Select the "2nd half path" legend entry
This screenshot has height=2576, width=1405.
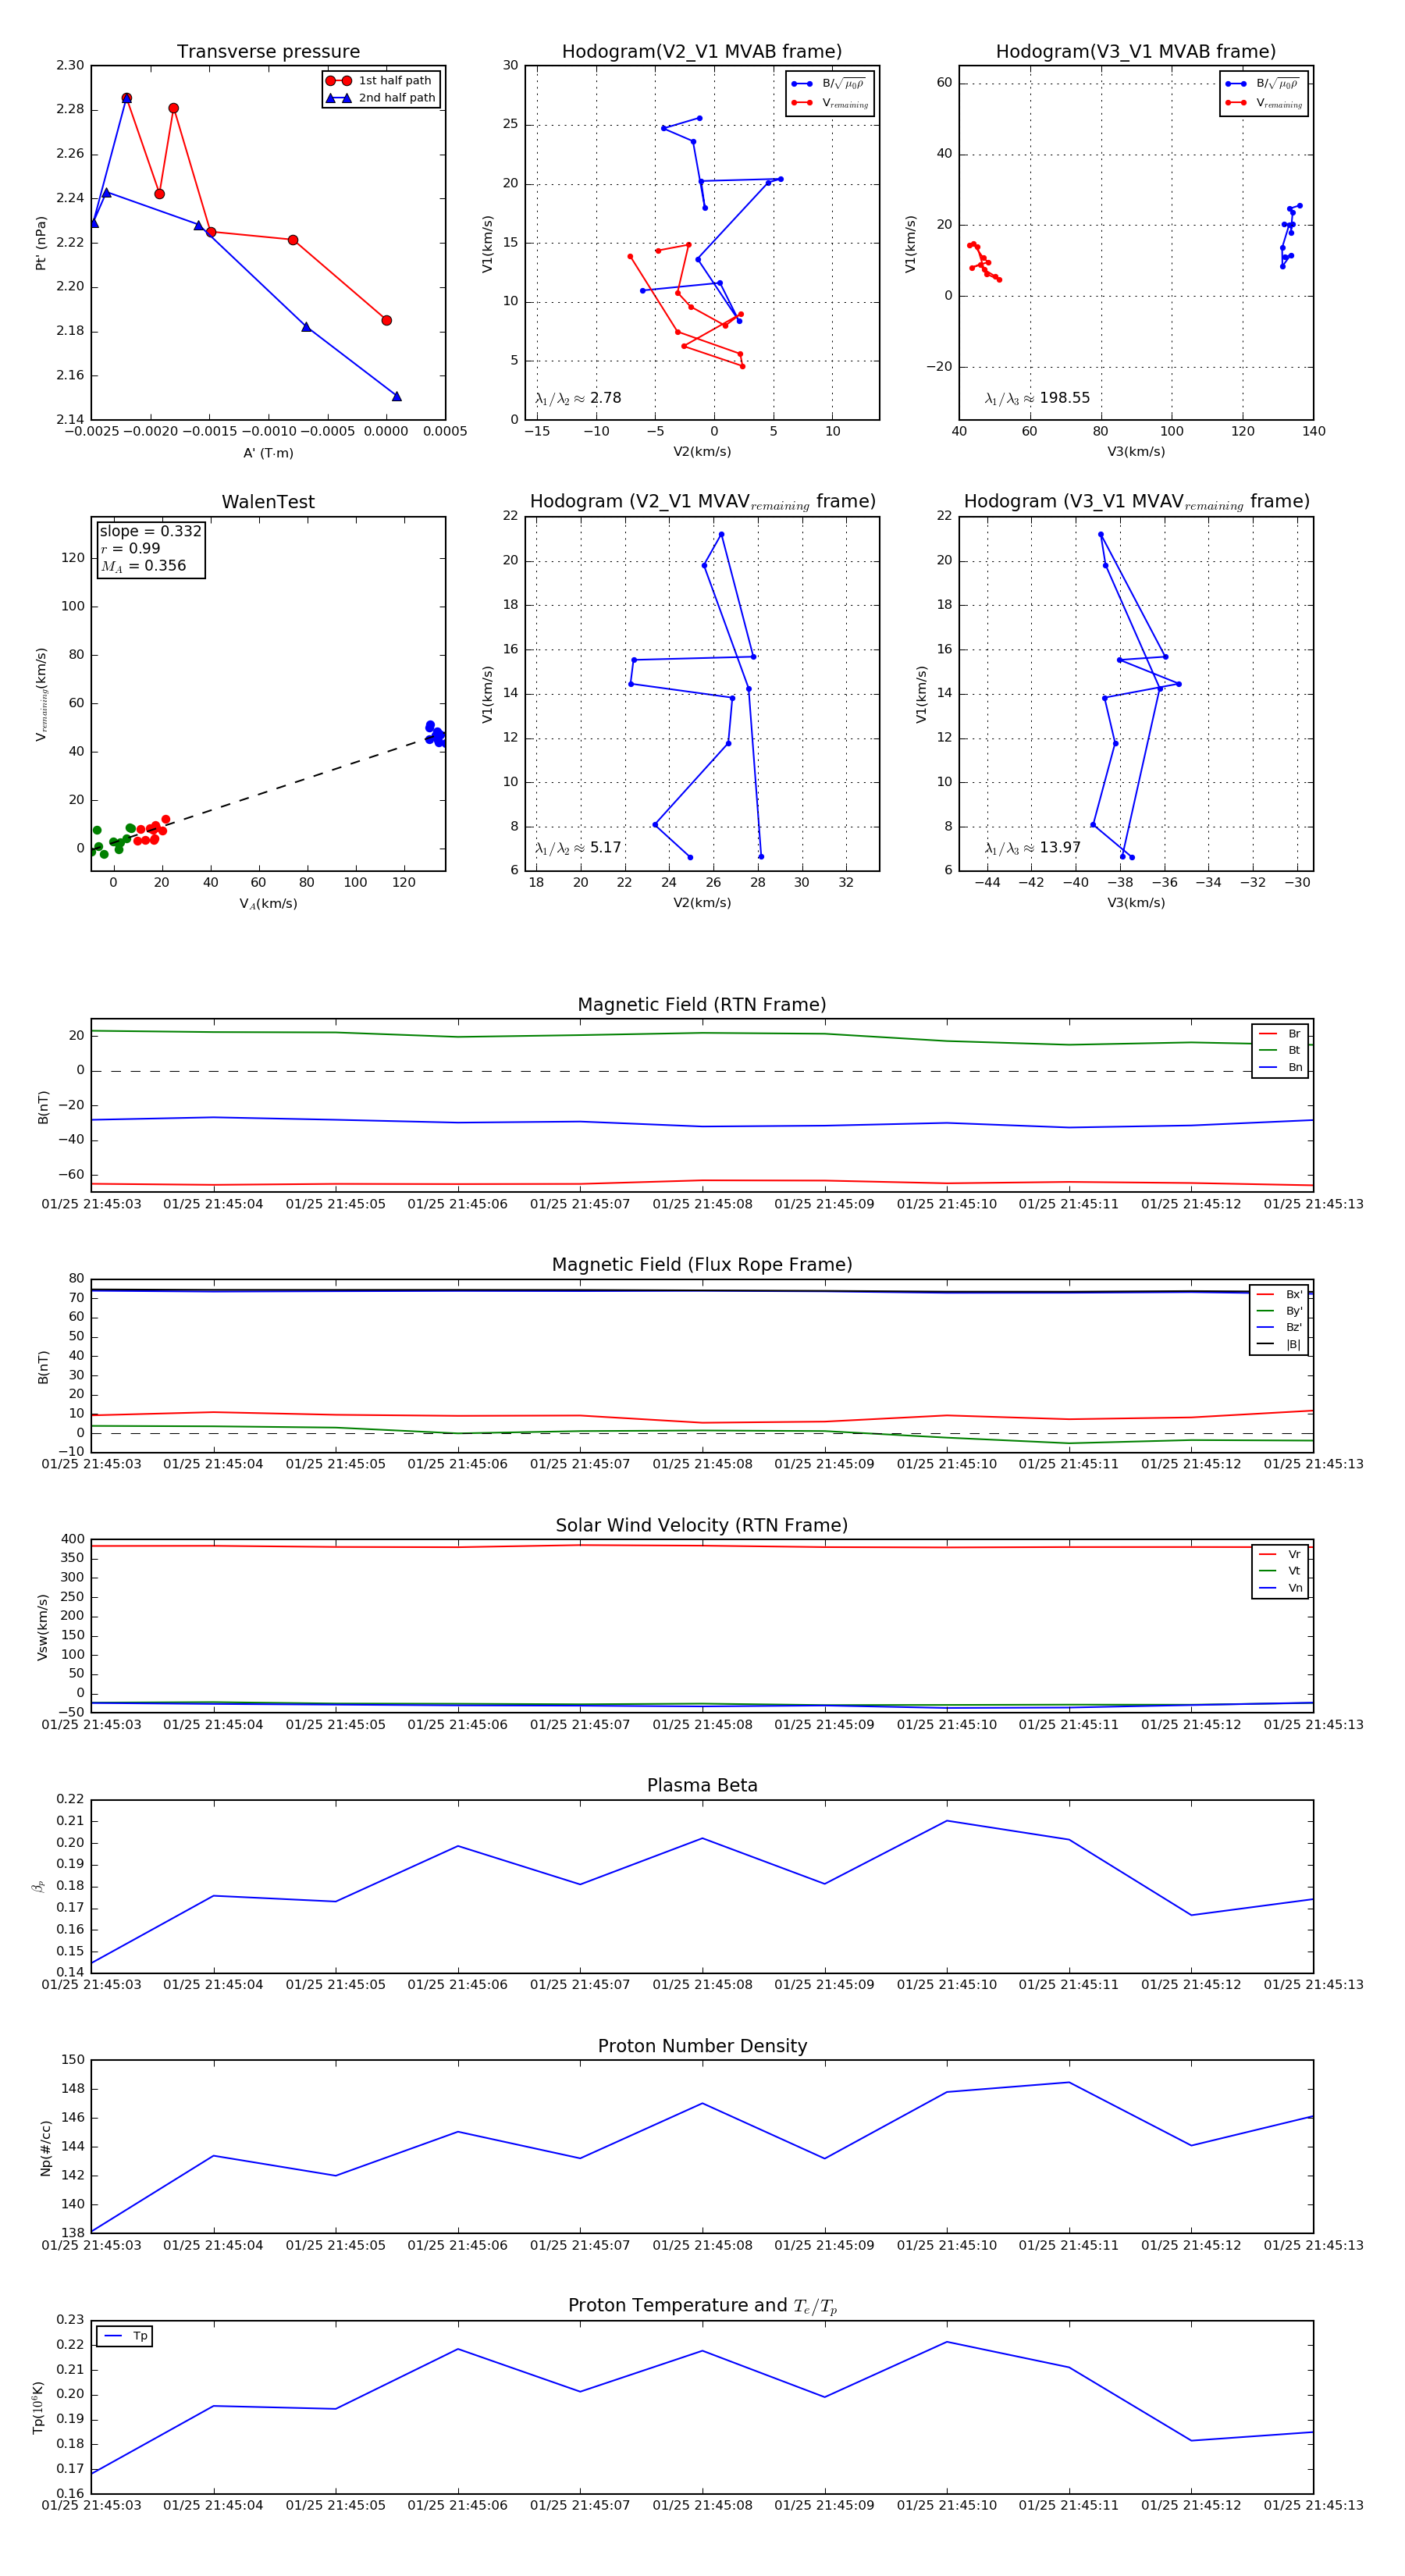(x=380, y=98)
